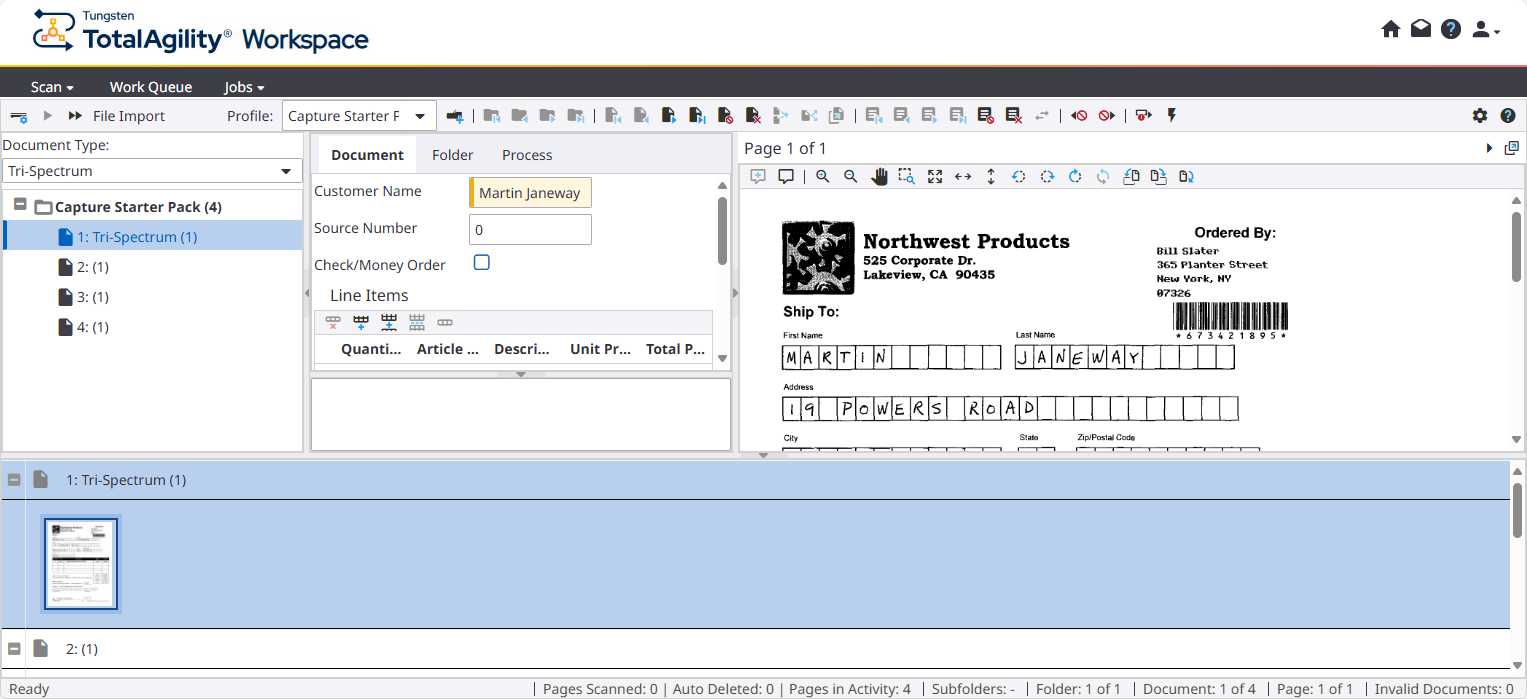Select the Tri-Spectrum page thumbnail

click(81, 564)
